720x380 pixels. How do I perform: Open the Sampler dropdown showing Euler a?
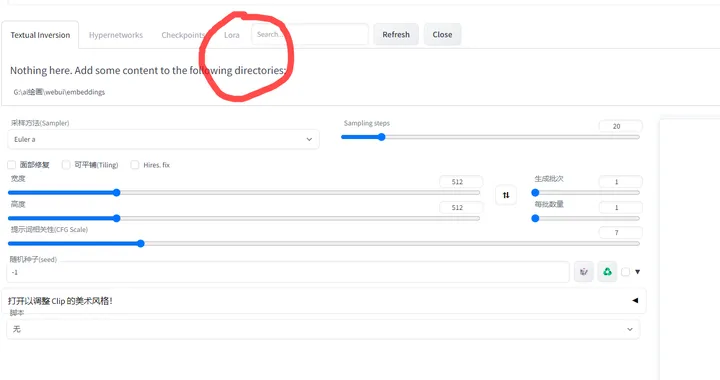point(163,139)
